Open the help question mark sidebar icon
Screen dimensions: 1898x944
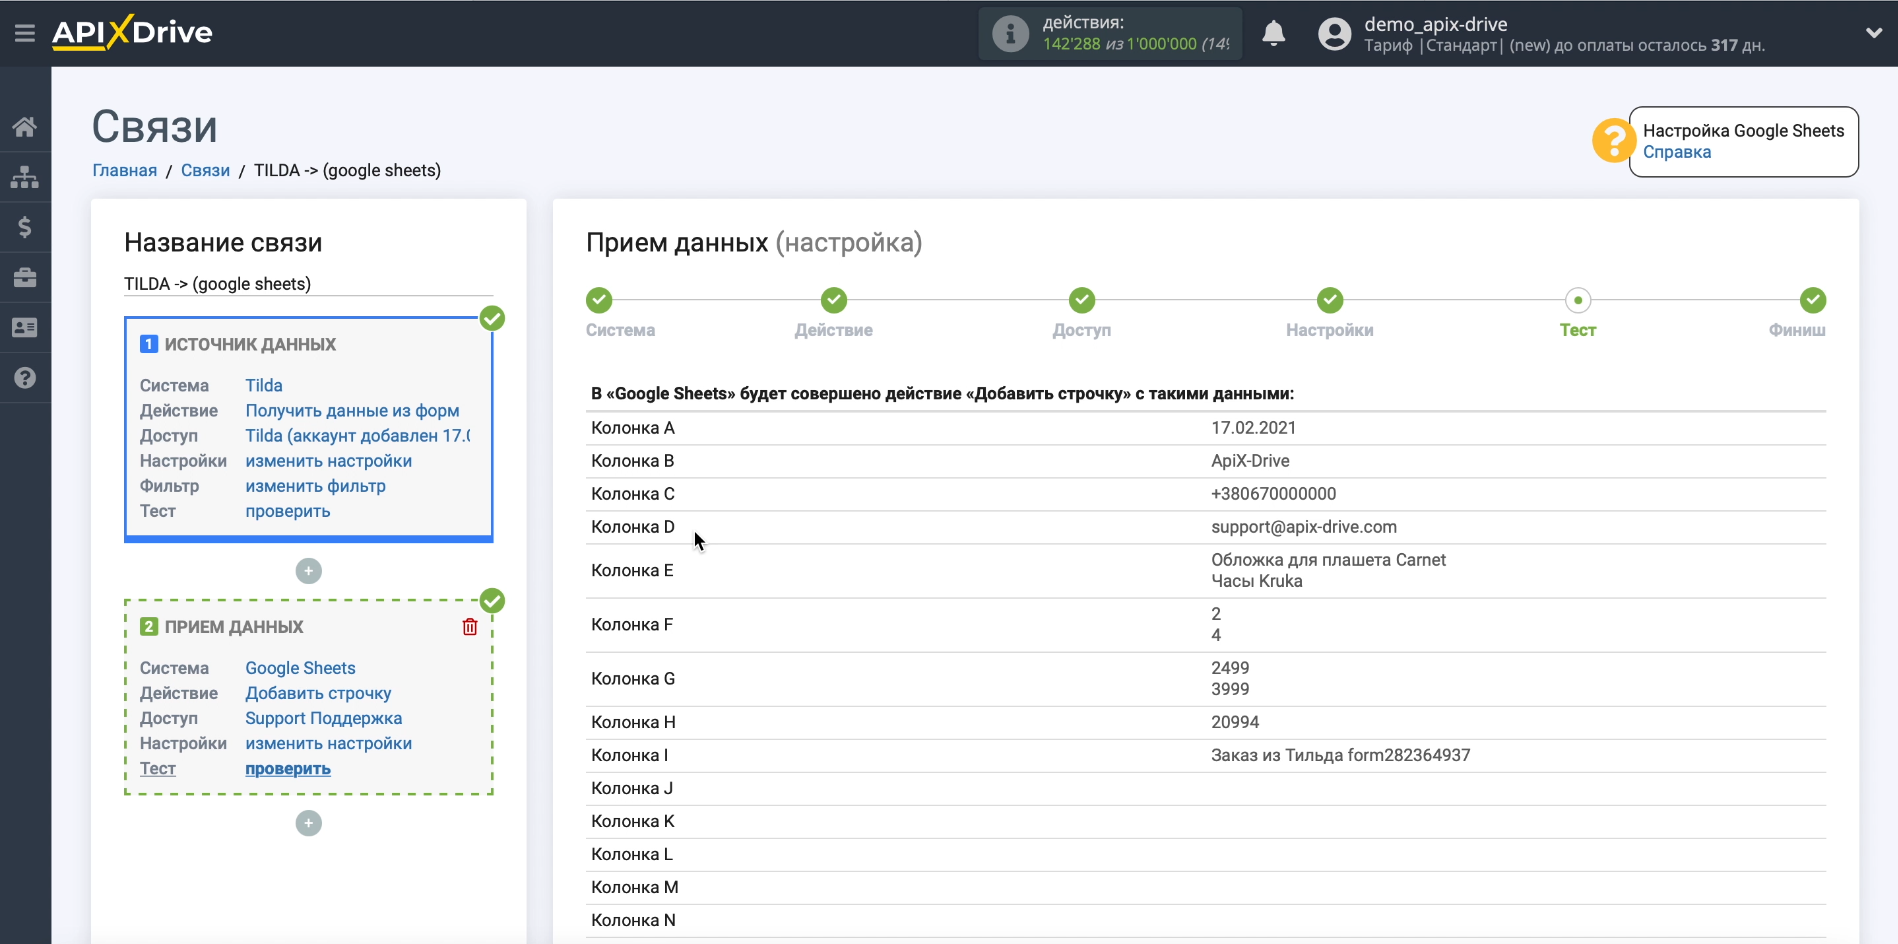[25, 377]
